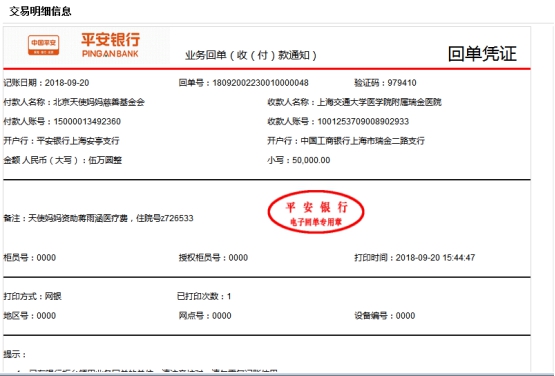Click payee name 上海交通大学医学院附属瑞金医院
555x376 pixels.
pyautogui.click(x=379, y=102)
